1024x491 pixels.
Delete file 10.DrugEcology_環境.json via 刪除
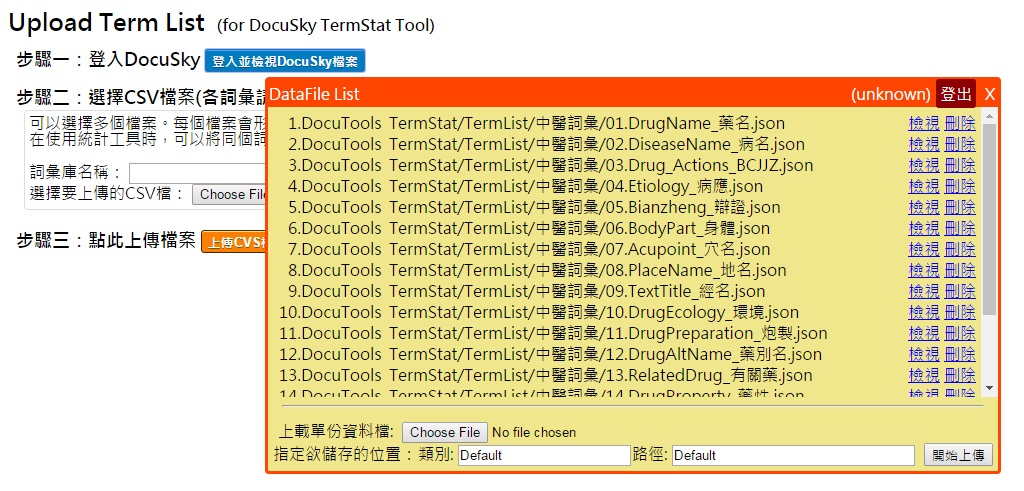point(960,313)
